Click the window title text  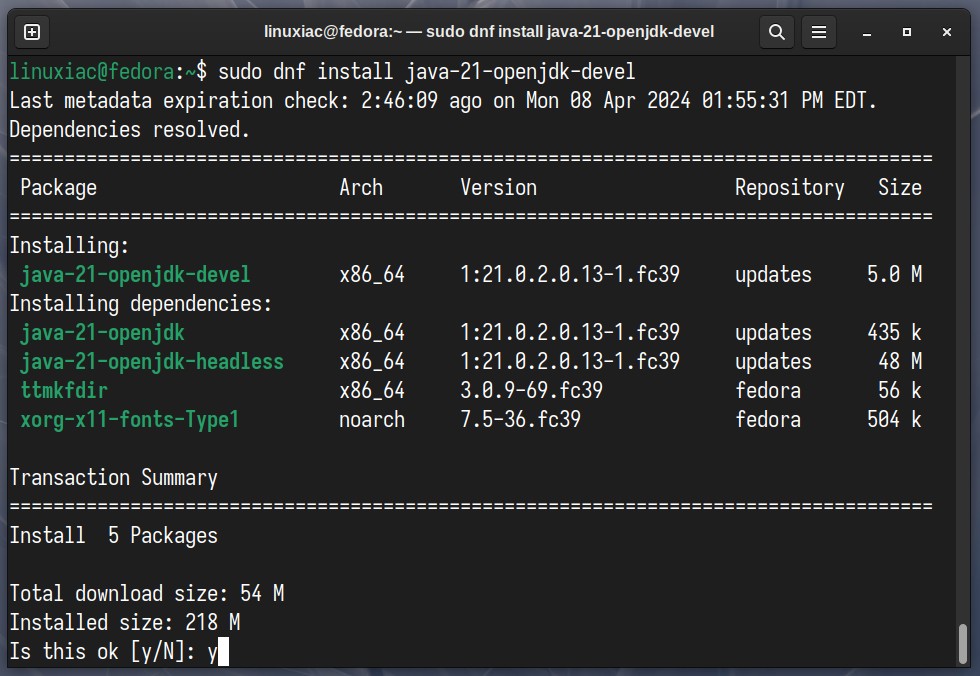(489, 32)
